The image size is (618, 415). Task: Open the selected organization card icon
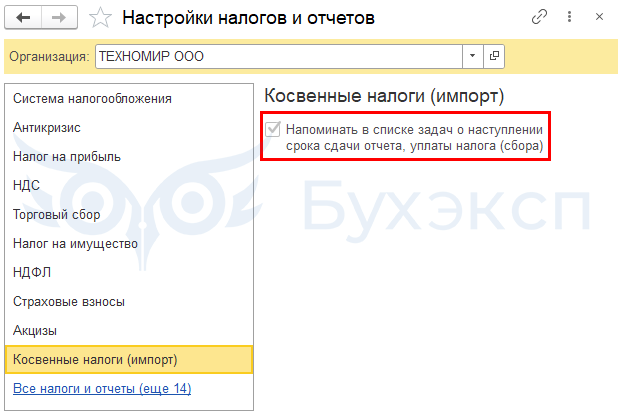coord(494,56)
